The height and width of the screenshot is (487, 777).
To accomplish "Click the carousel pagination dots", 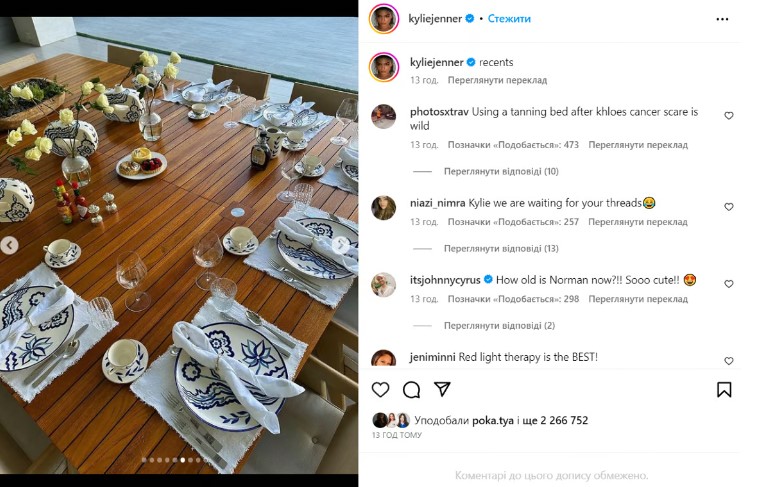I will tap(178, 461).
